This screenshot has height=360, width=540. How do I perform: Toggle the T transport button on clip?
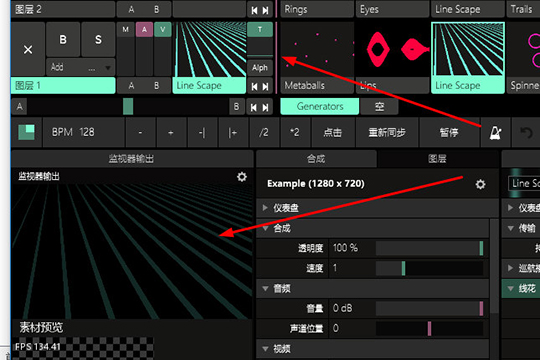point(260,30)
